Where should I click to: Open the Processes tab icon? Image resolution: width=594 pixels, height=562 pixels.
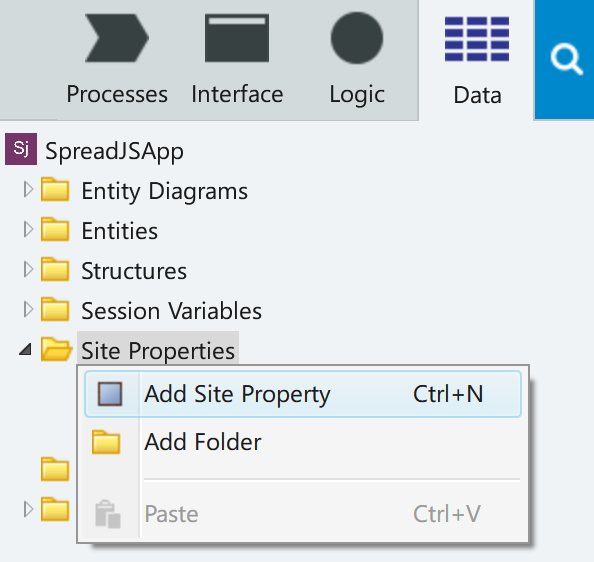coord(117,38)
